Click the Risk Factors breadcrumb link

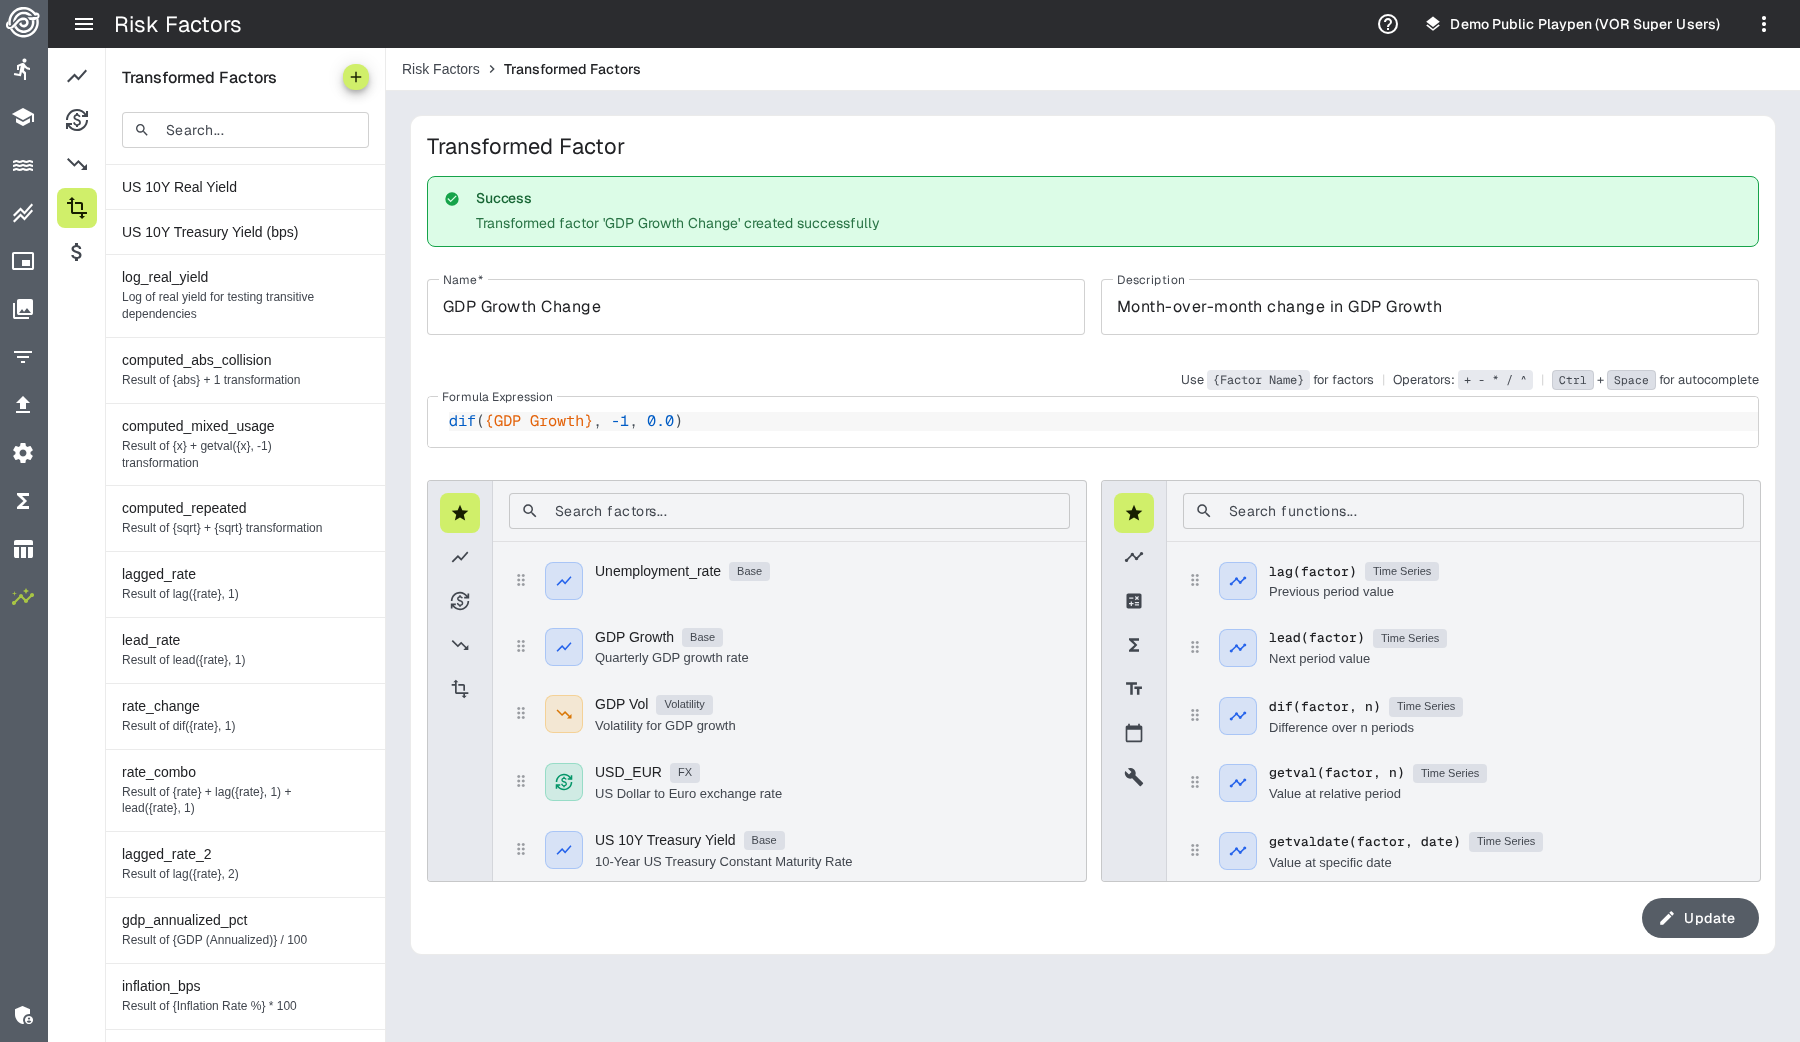pyautogui.click(x=440, y=69)
